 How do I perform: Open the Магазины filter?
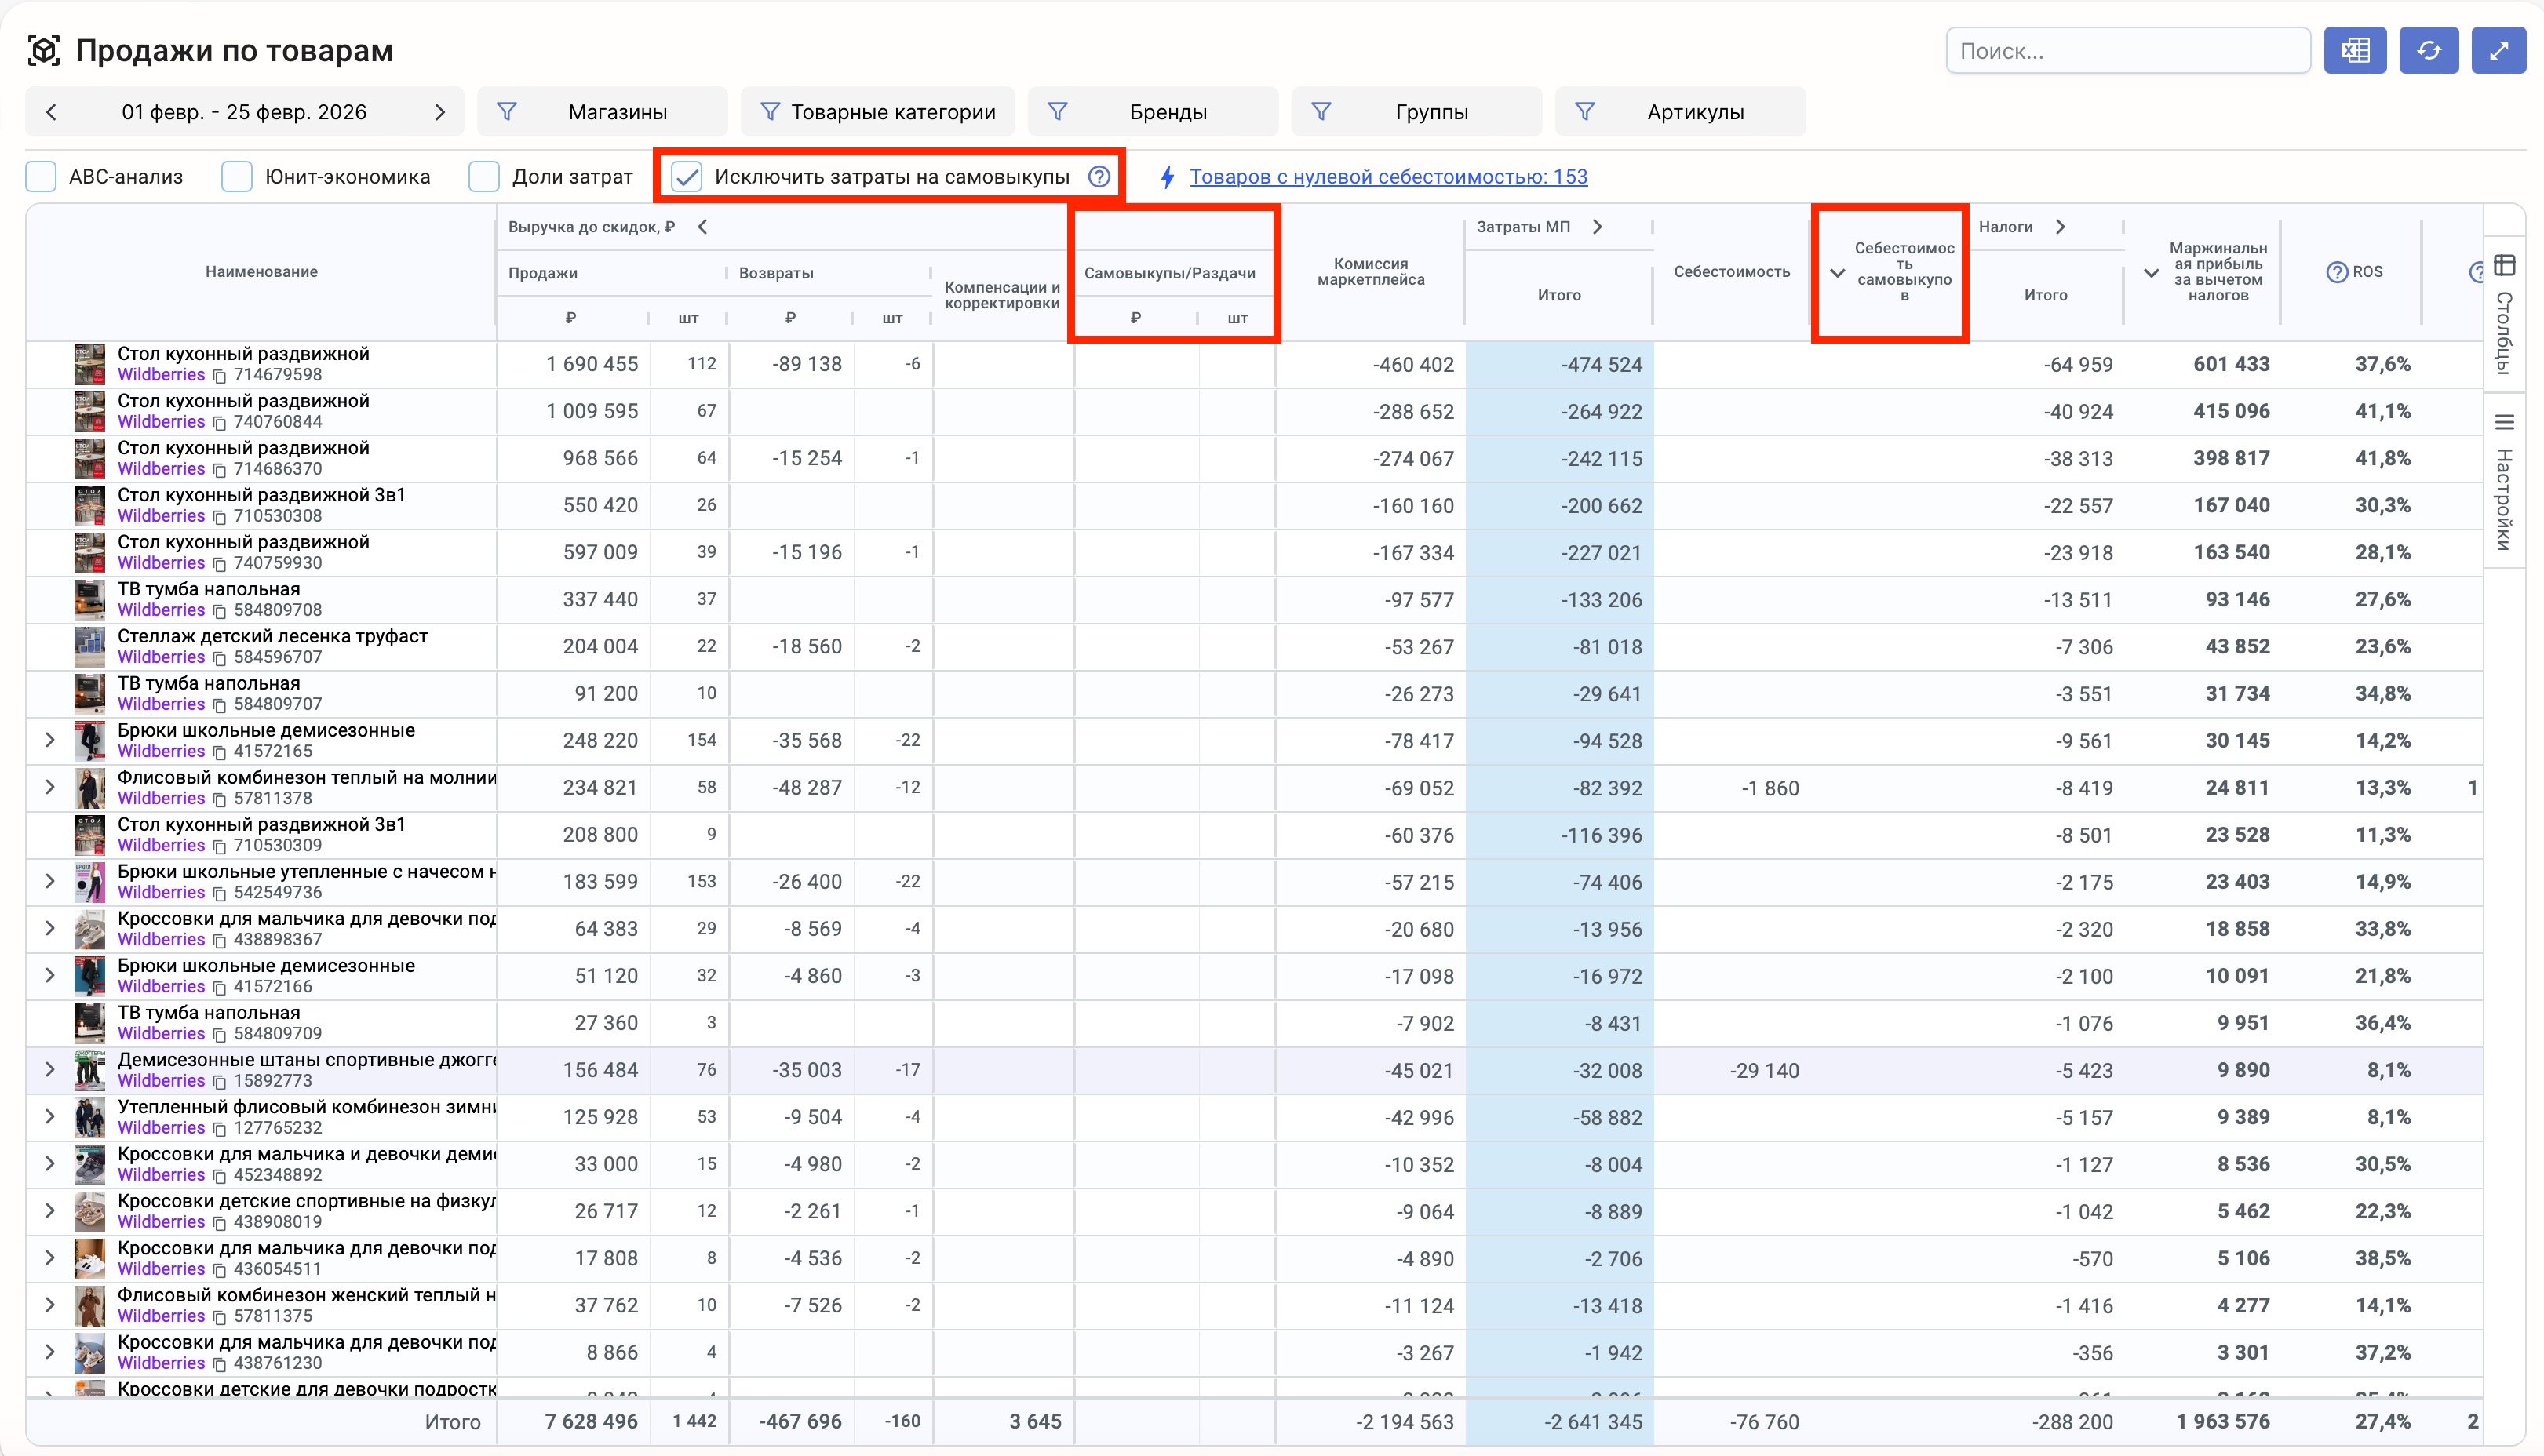coord(602,112)
